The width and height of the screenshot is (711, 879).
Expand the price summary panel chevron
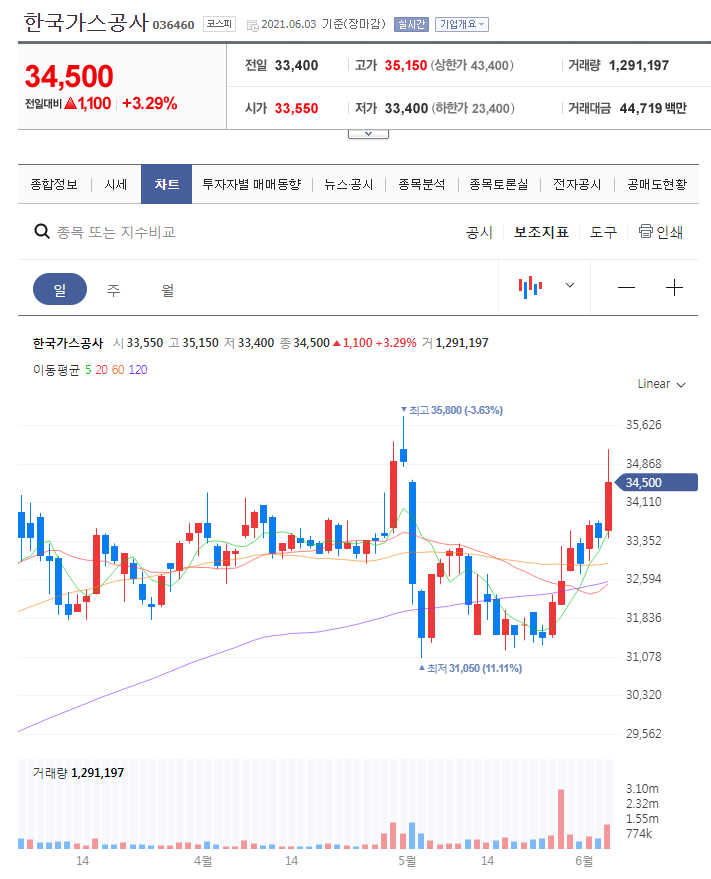368,134
